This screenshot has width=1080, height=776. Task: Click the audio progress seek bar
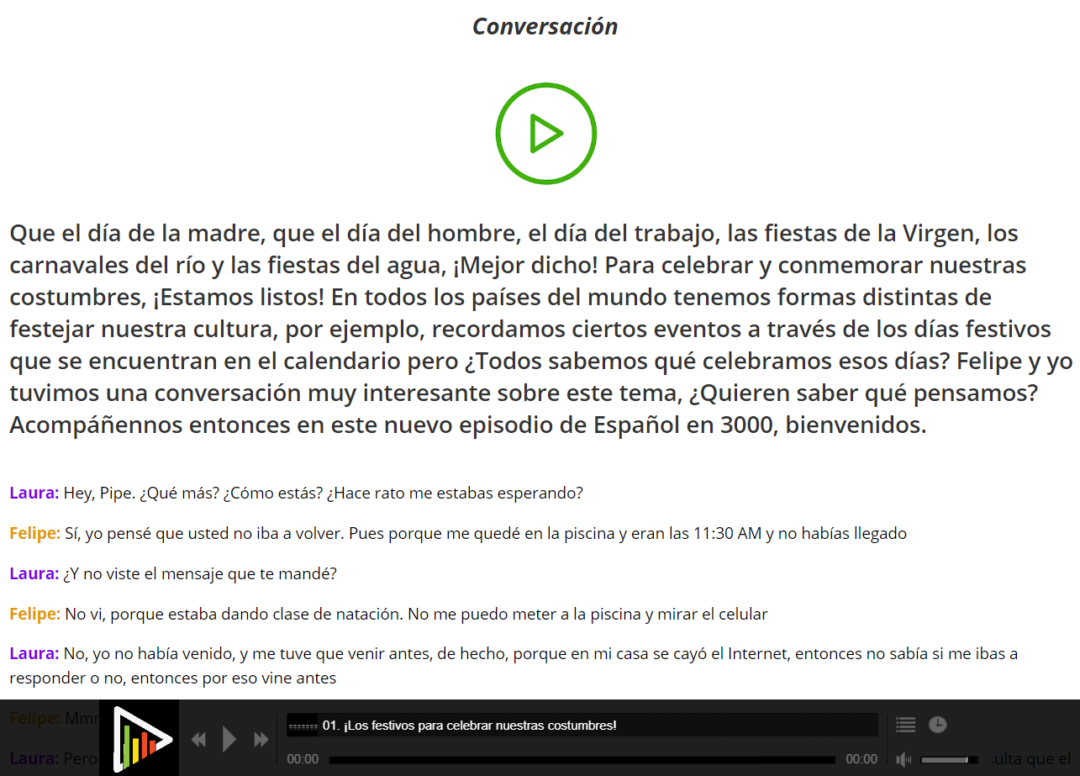coord(582,760)
